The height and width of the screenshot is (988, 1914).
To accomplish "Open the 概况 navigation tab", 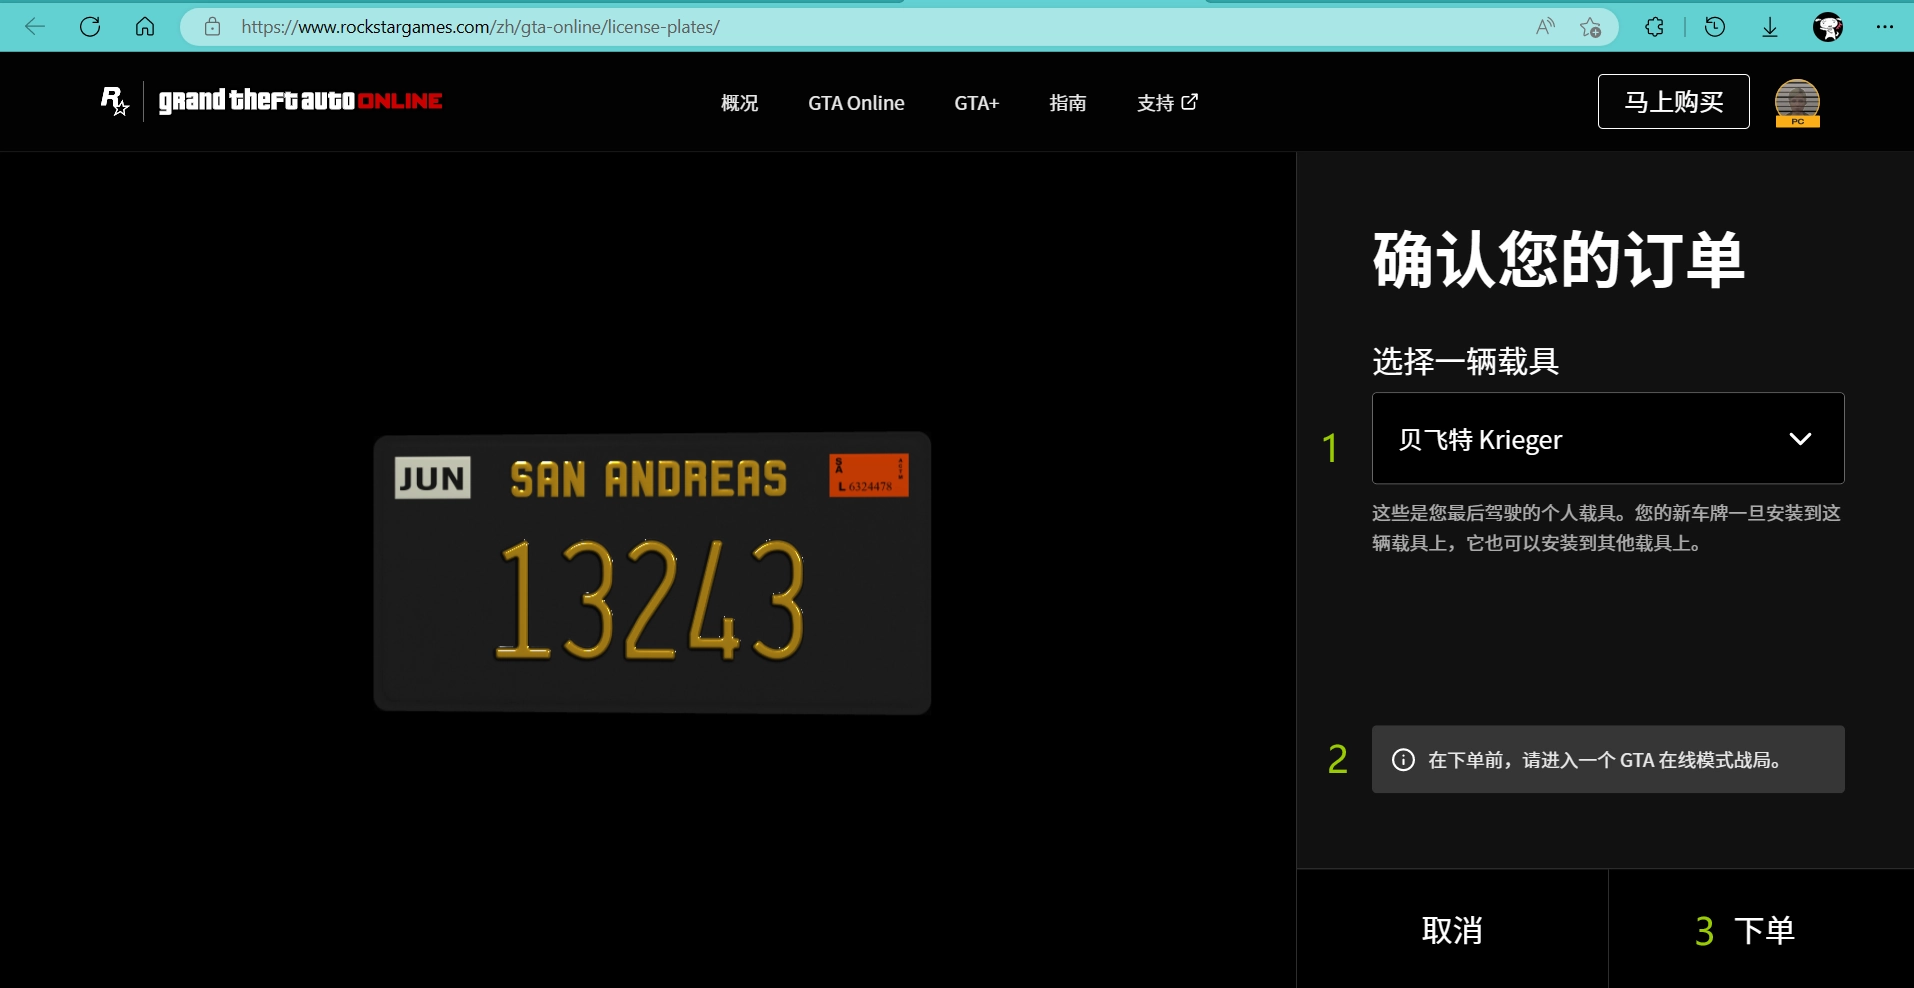I will coord(739,103).
